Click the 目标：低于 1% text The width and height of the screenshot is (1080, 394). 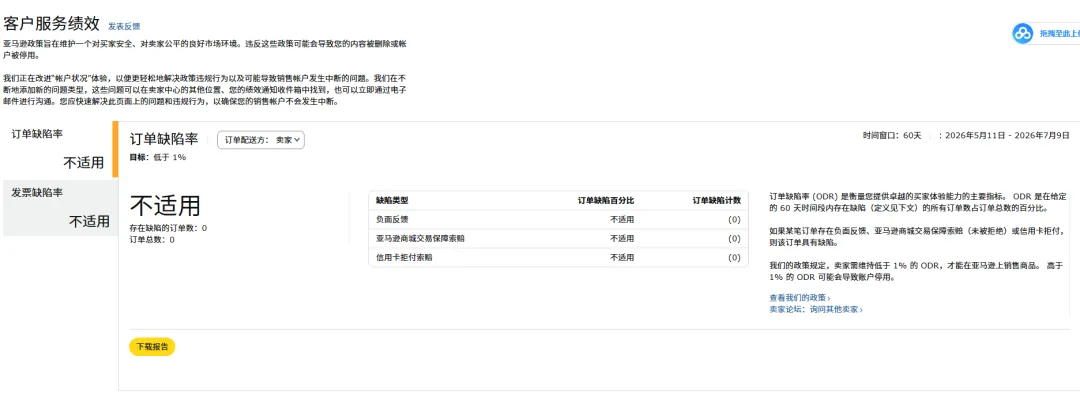(158, 158)
